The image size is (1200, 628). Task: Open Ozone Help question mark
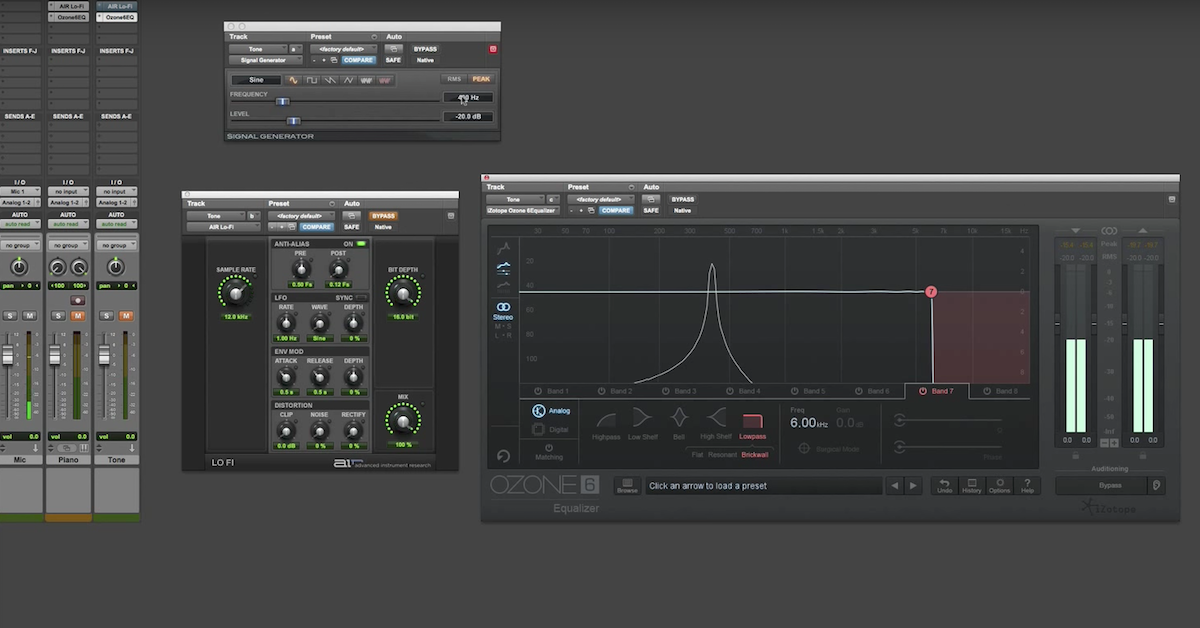[x=1027, y=485]
